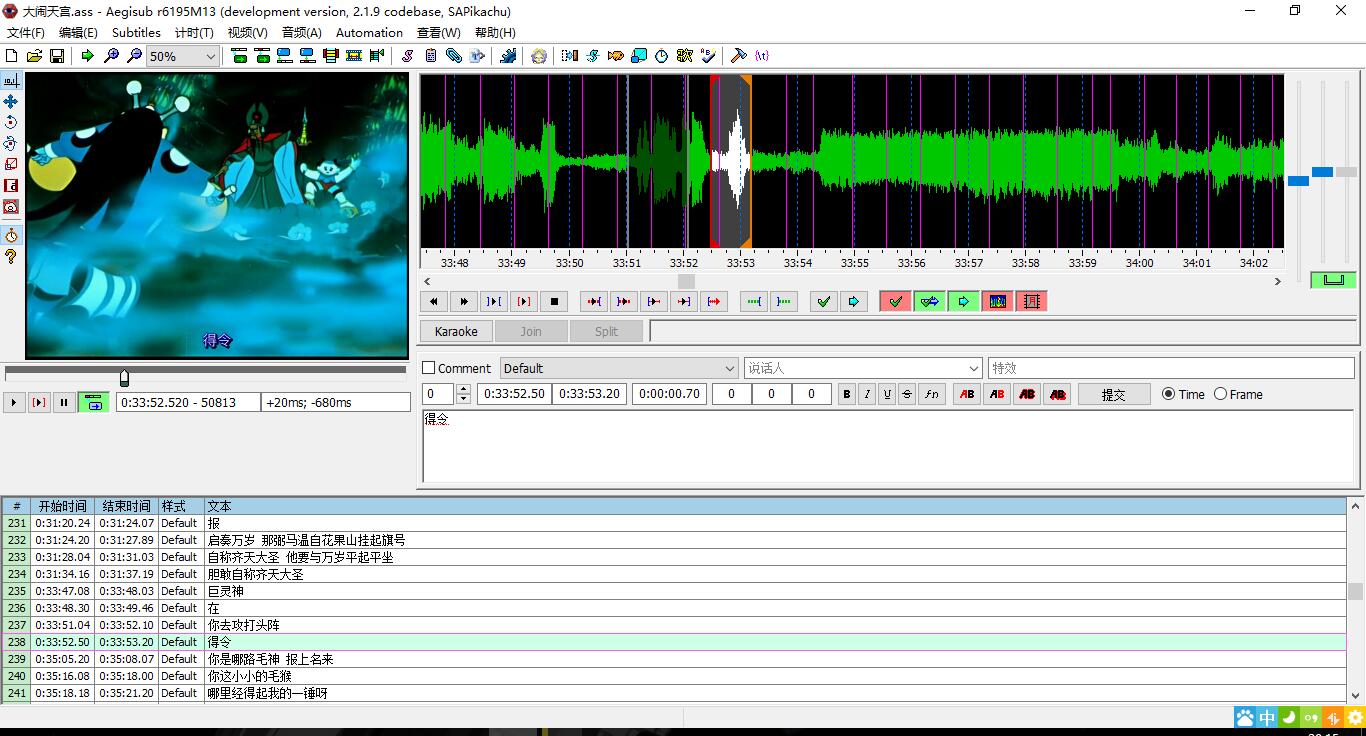The height and width of the screenshot is (736, 1366).
Task: Toggle underline with the U button
Action: pos(887,394)
